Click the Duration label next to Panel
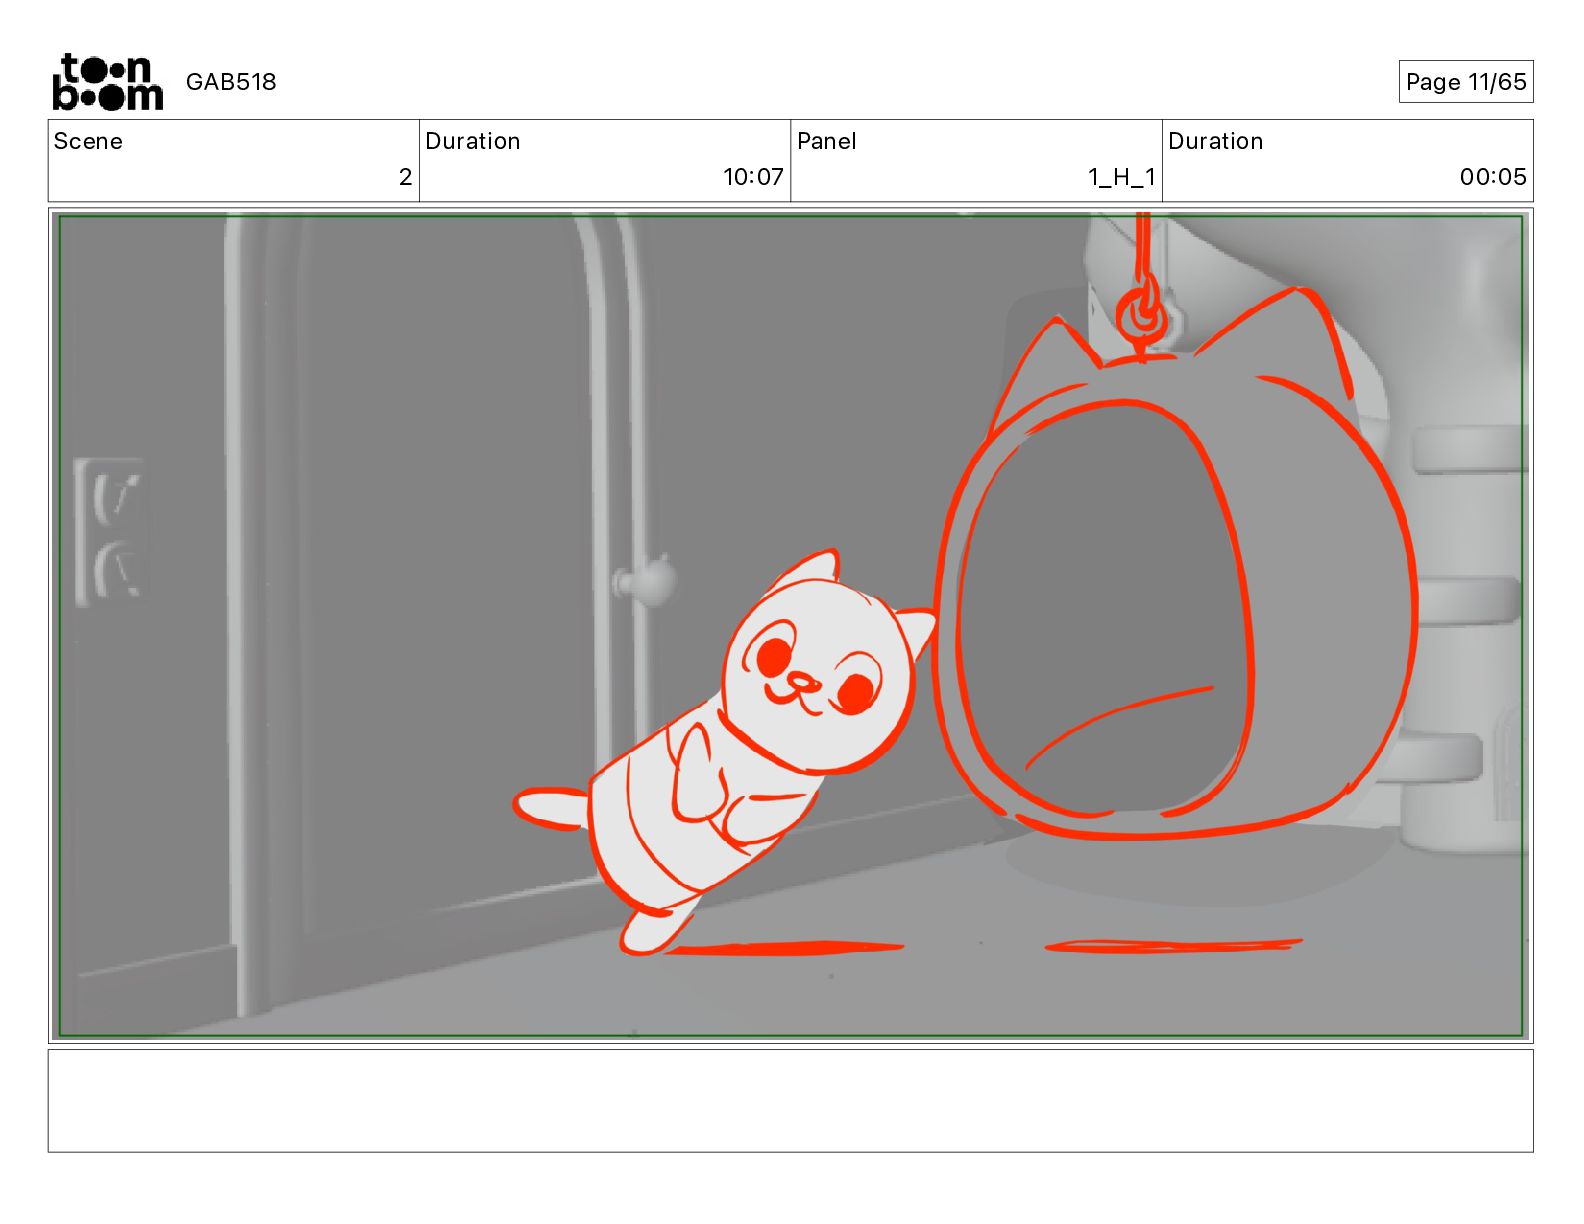Screen dimensions: 1584x1224 click(x=1216, y=141)
